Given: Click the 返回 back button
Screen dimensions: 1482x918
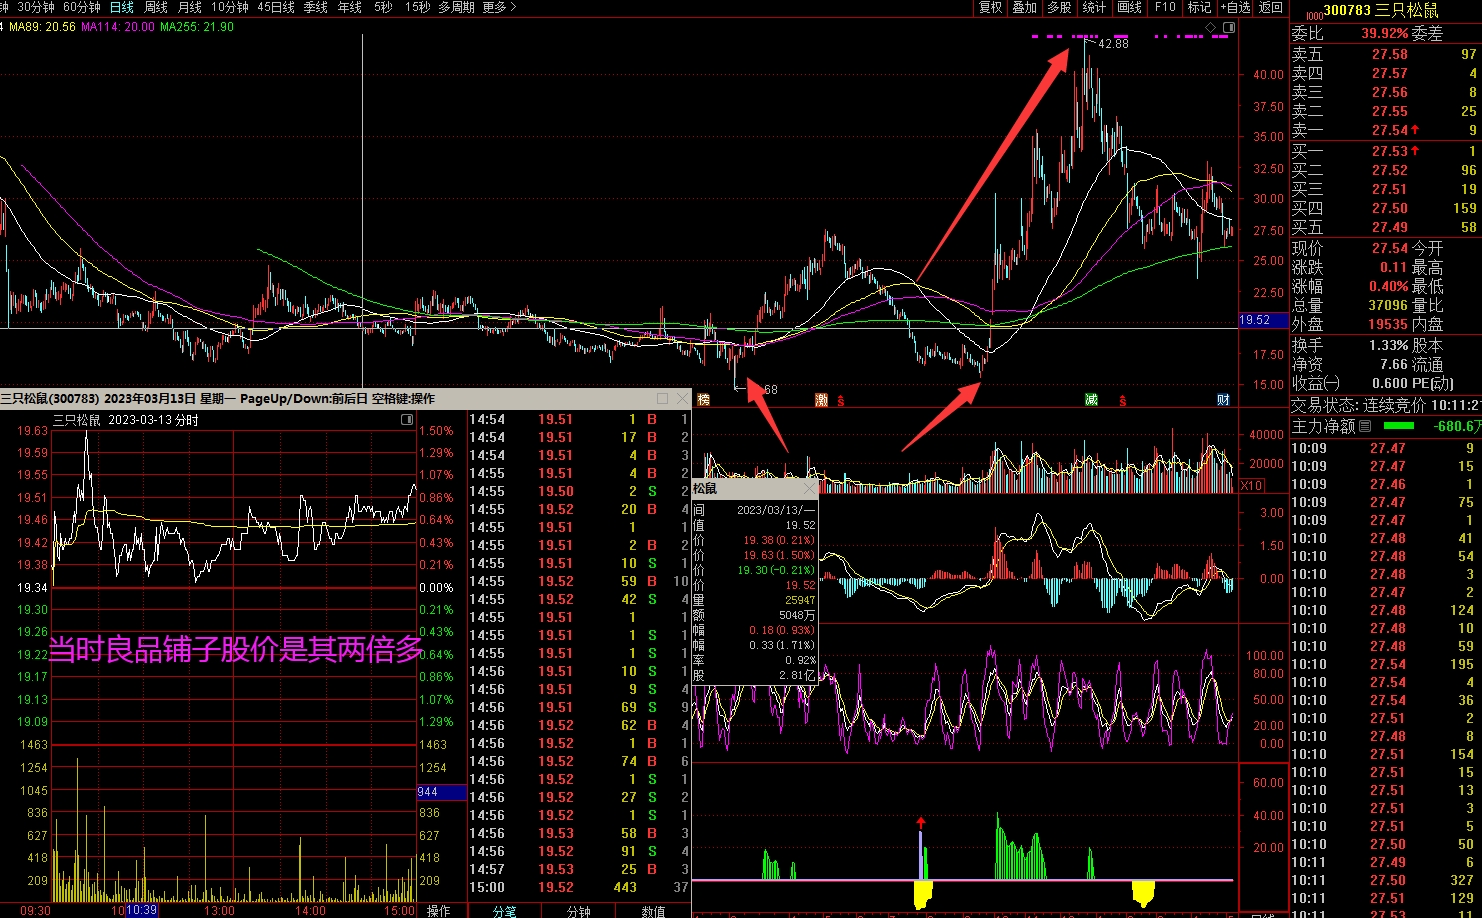Looking at the screenshot, I should tap(1271, 7).
